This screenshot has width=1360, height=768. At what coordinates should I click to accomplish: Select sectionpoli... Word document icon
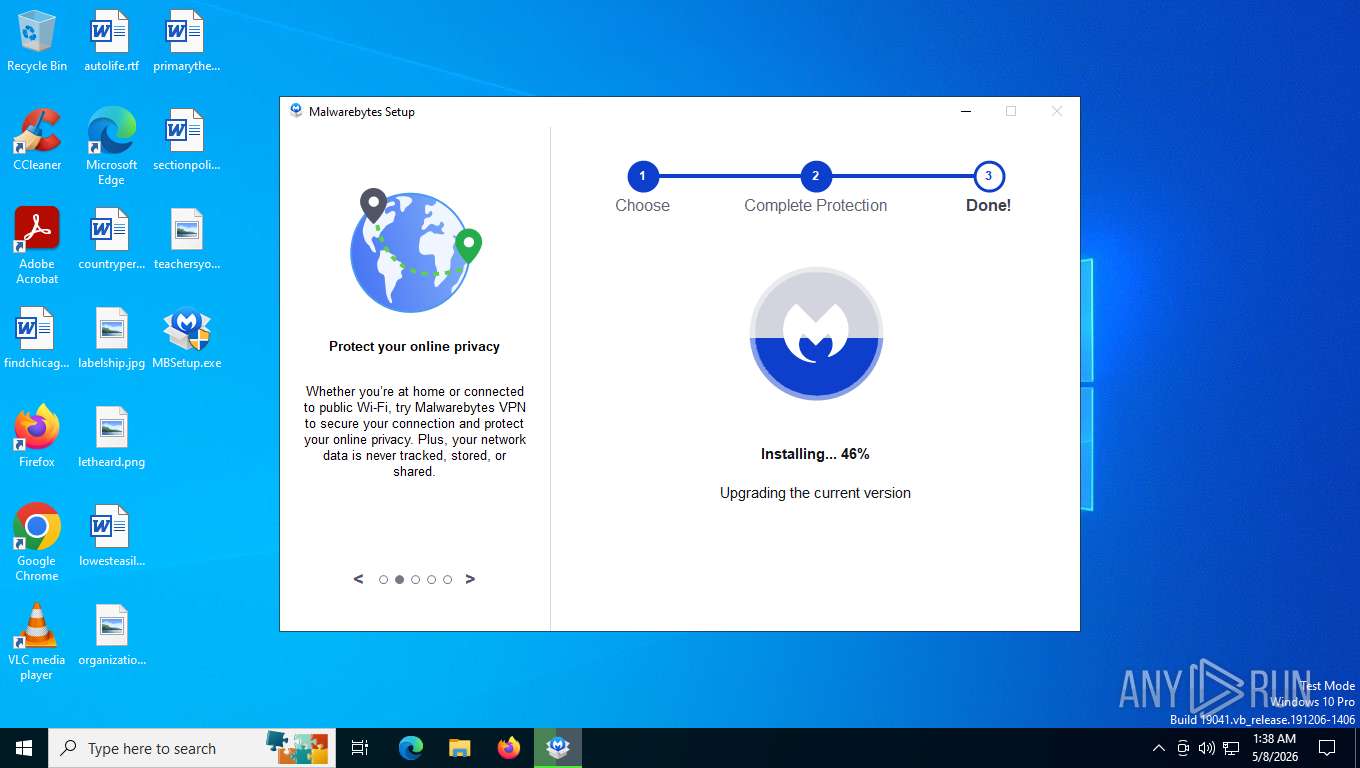click(x=186, y=140)
